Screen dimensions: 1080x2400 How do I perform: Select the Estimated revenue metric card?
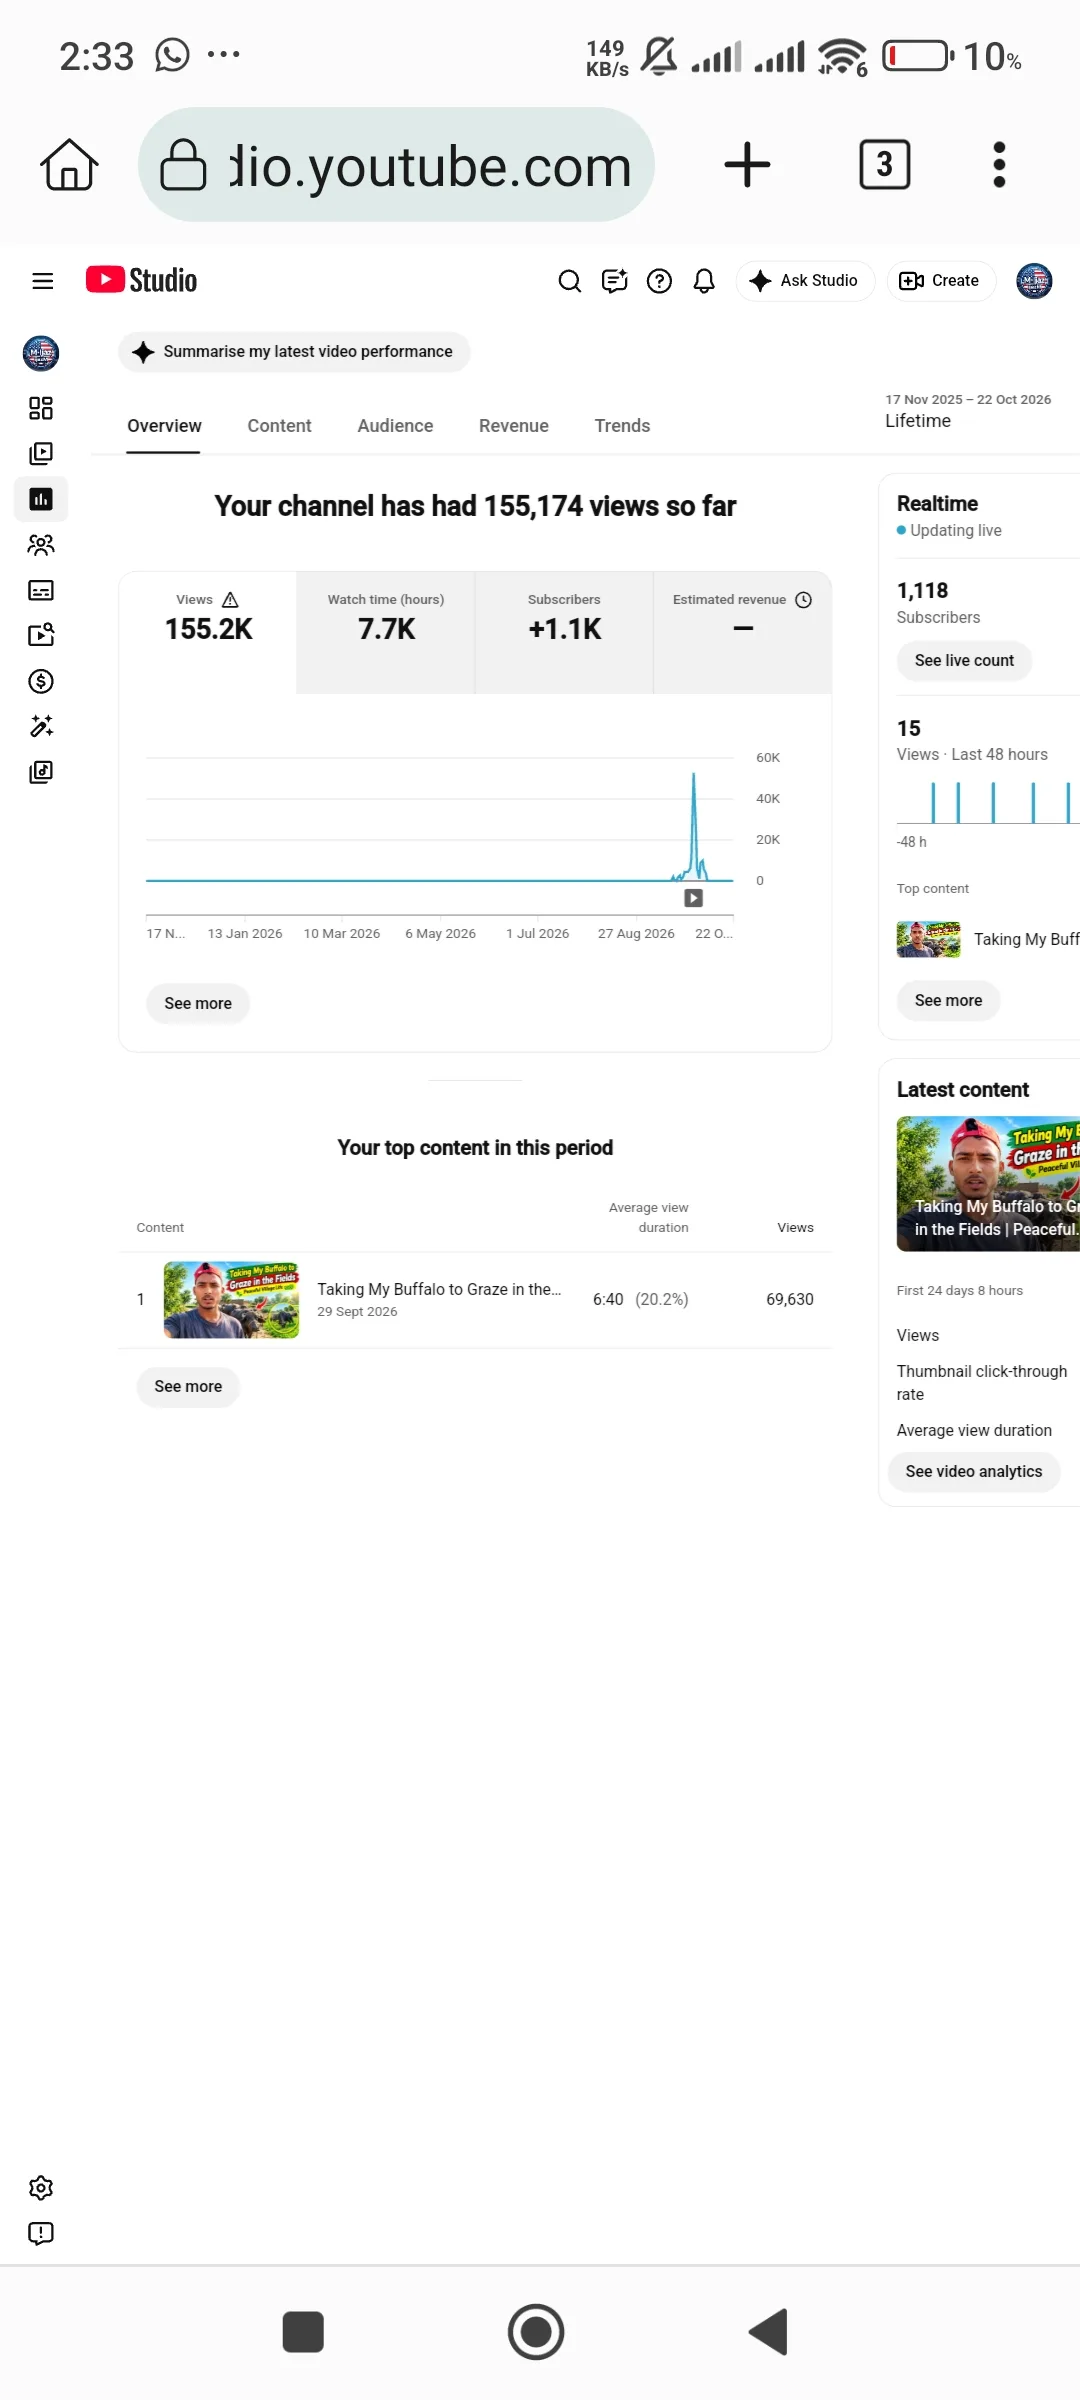pyautogui.click(x=742, y=632)
